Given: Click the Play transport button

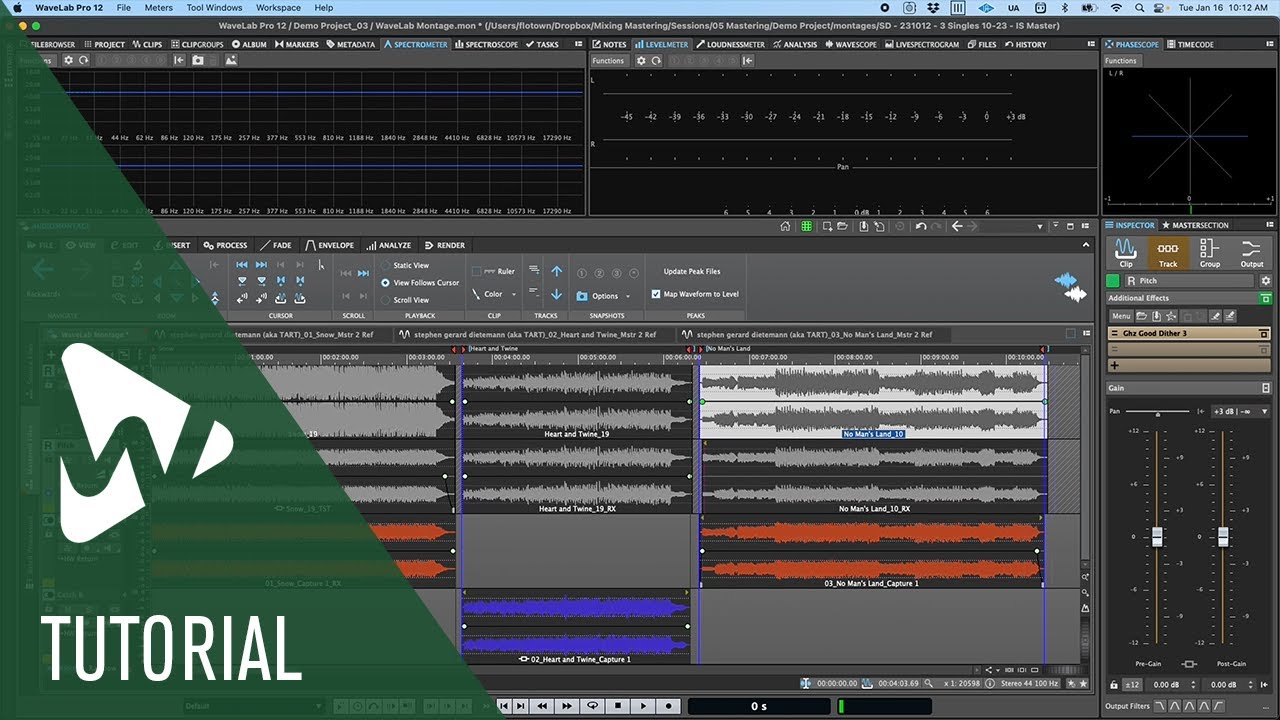Looking at the screenshot, I should (x=644, y=706).
